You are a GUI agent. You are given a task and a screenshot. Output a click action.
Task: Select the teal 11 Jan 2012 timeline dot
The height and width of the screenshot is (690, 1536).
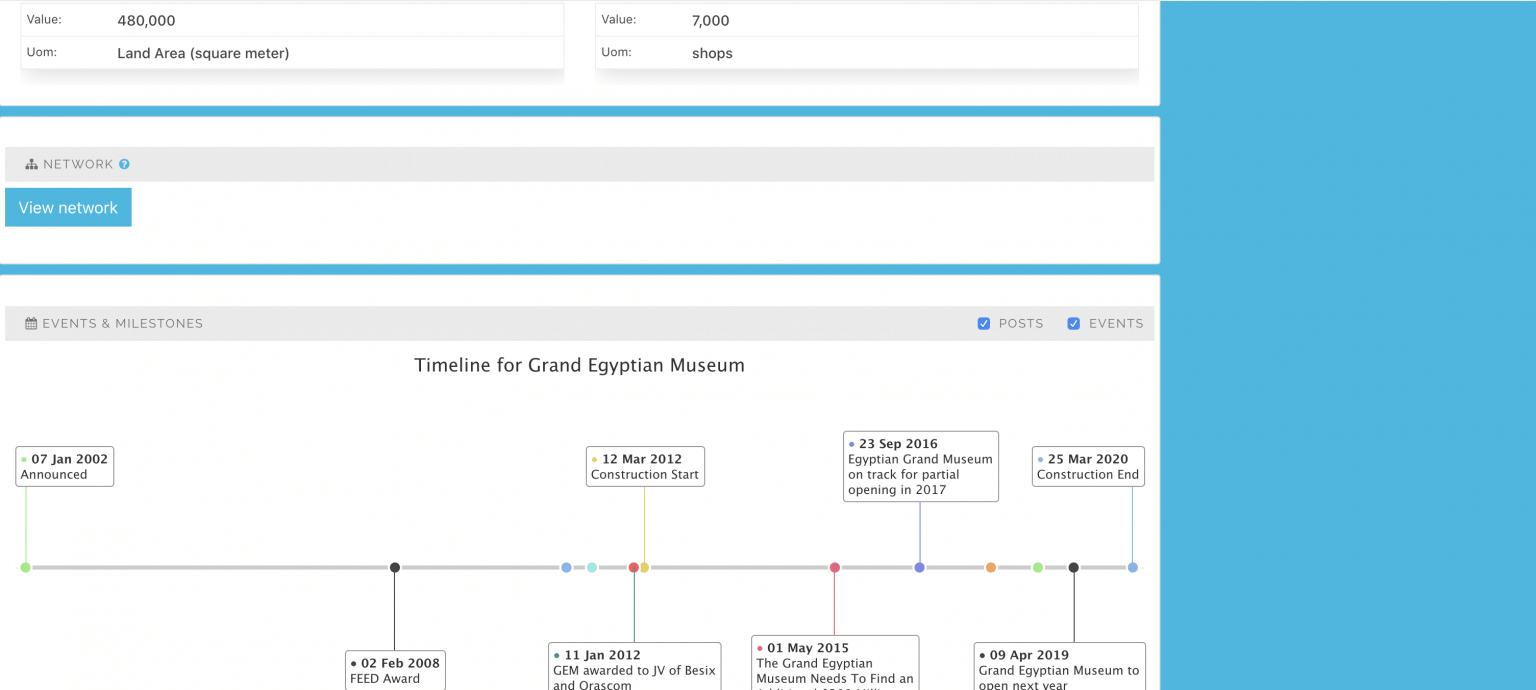coord(633,567)
